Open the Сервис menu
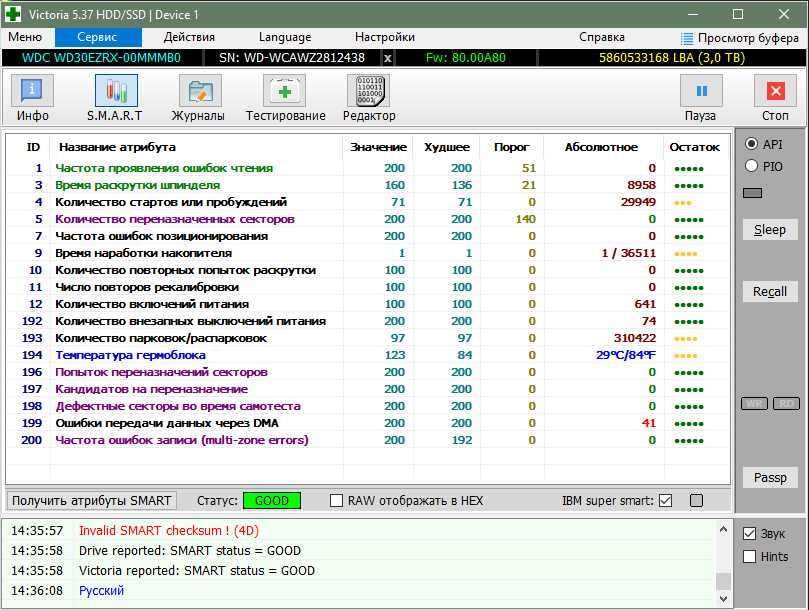The height and width of the screenshot is (610, 809). [x=98, y=37]
